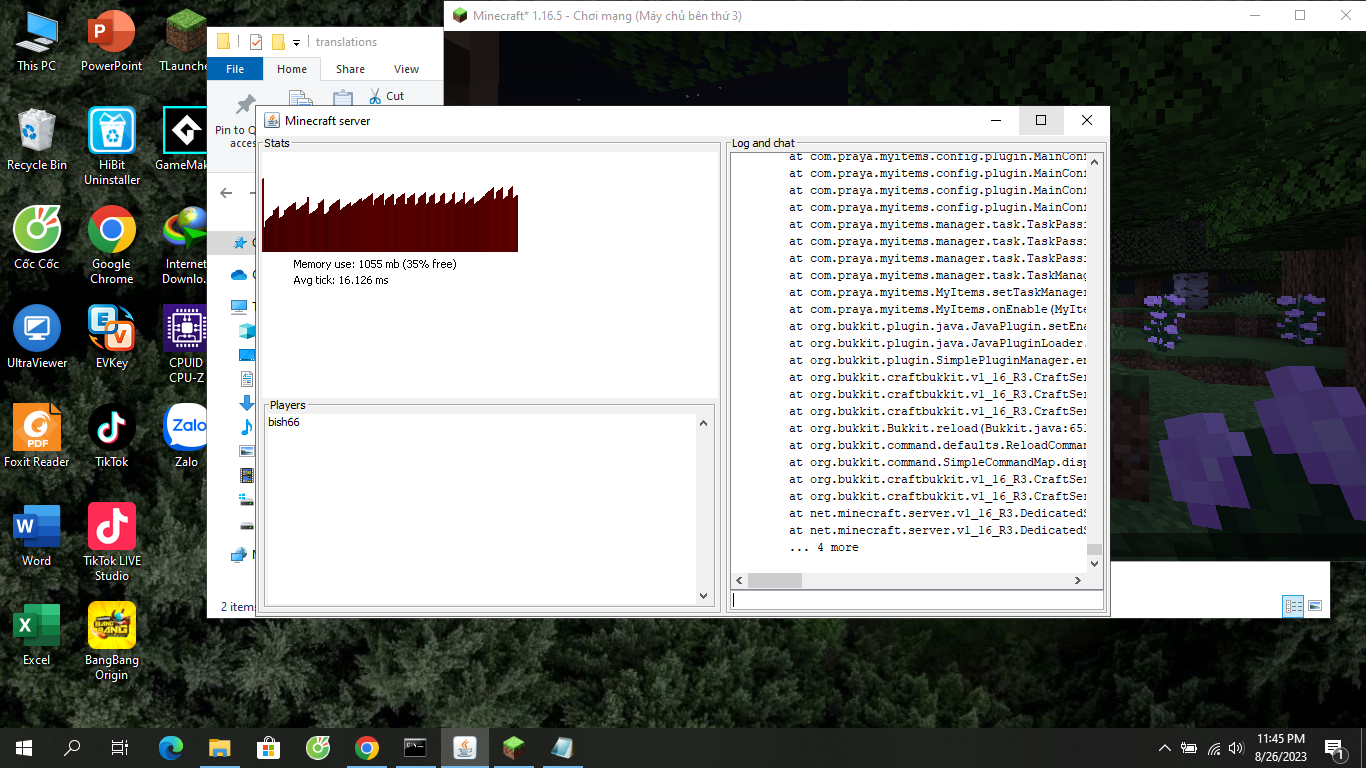Screen dimensions: 1366x768
Task: Click Properties icon in Explorer quick access toolbar
Action: [x=256, y=42]
